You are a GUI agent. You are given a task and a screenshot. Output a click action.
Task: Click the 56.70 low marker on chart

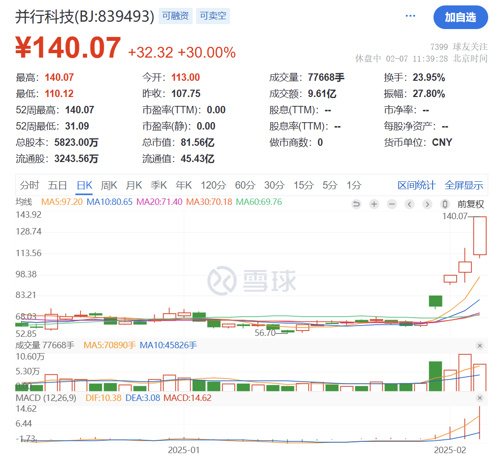[x=265, y=333]
